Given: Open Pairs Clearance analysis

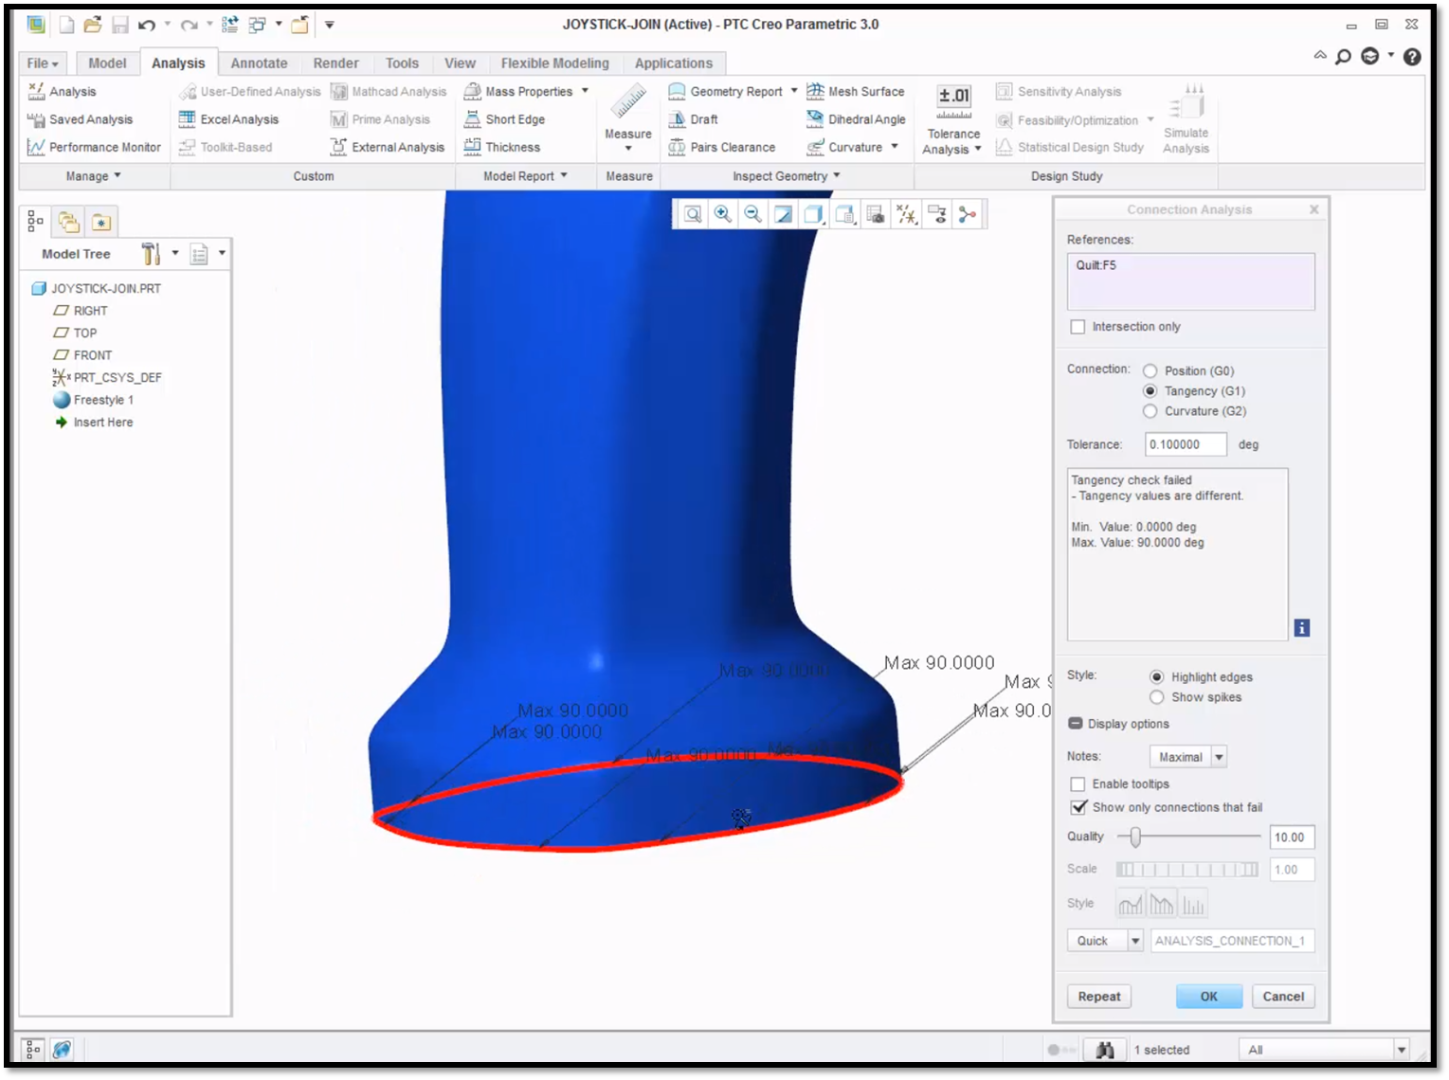Looking at the screenshot, I should coord(722,147).
